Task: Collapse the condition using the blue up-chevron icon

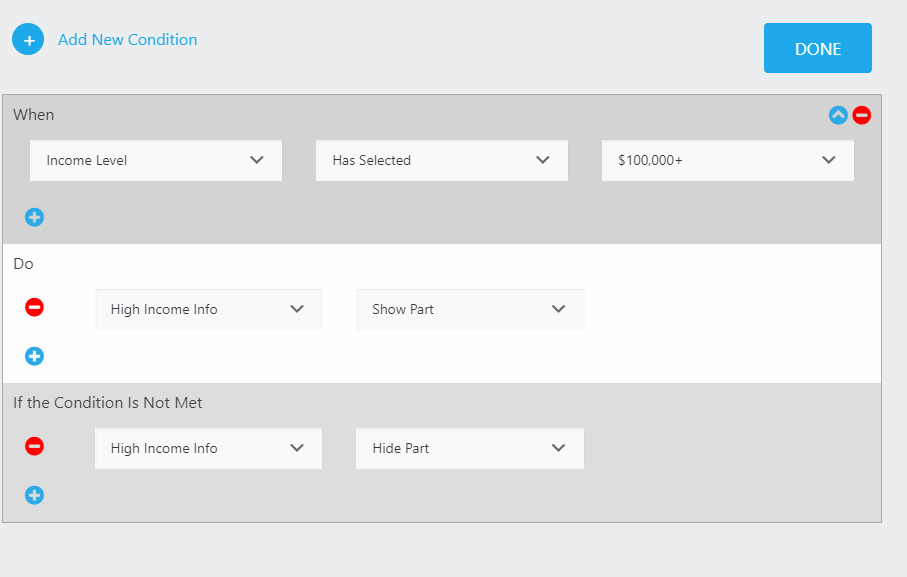Action: click(x=838, y=115)
